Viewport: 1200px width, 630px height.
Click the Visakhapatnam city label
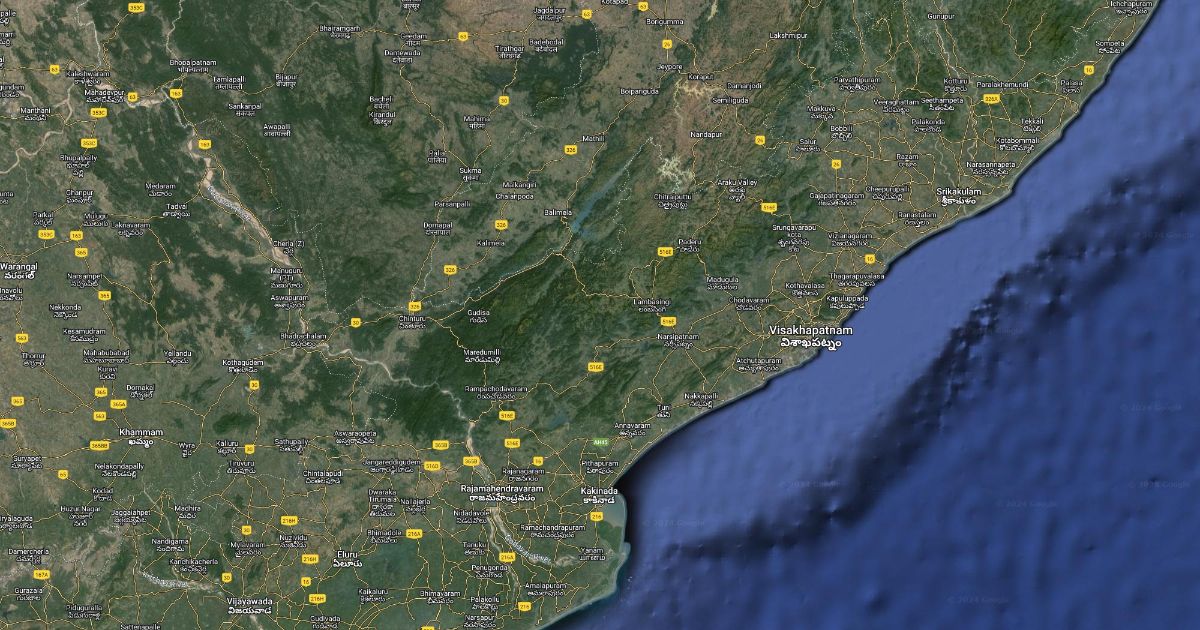(x=811, y=330)
